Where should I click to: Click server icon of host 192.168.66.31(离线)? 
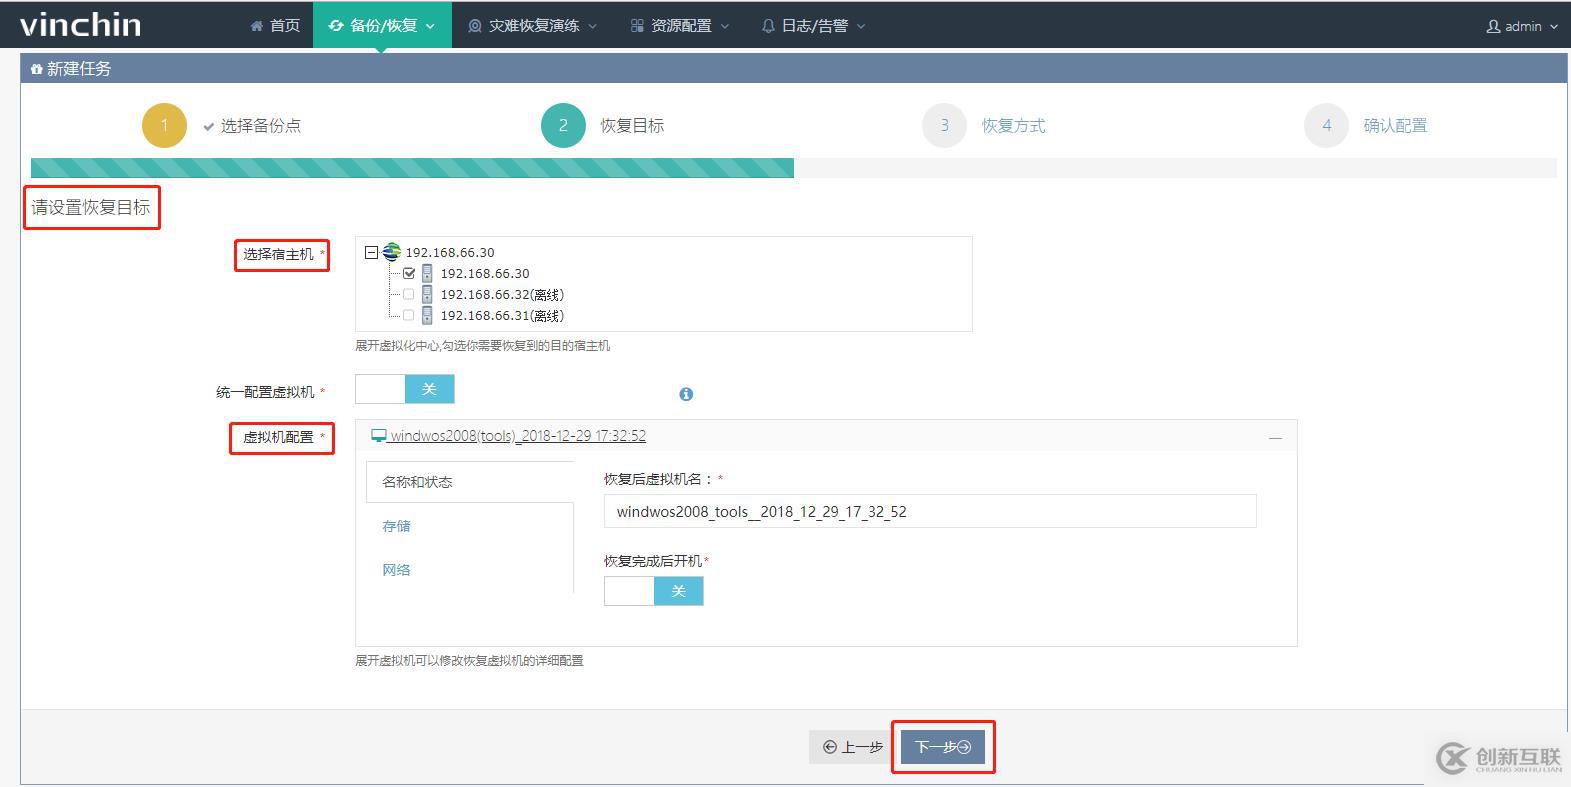point(427,315)
